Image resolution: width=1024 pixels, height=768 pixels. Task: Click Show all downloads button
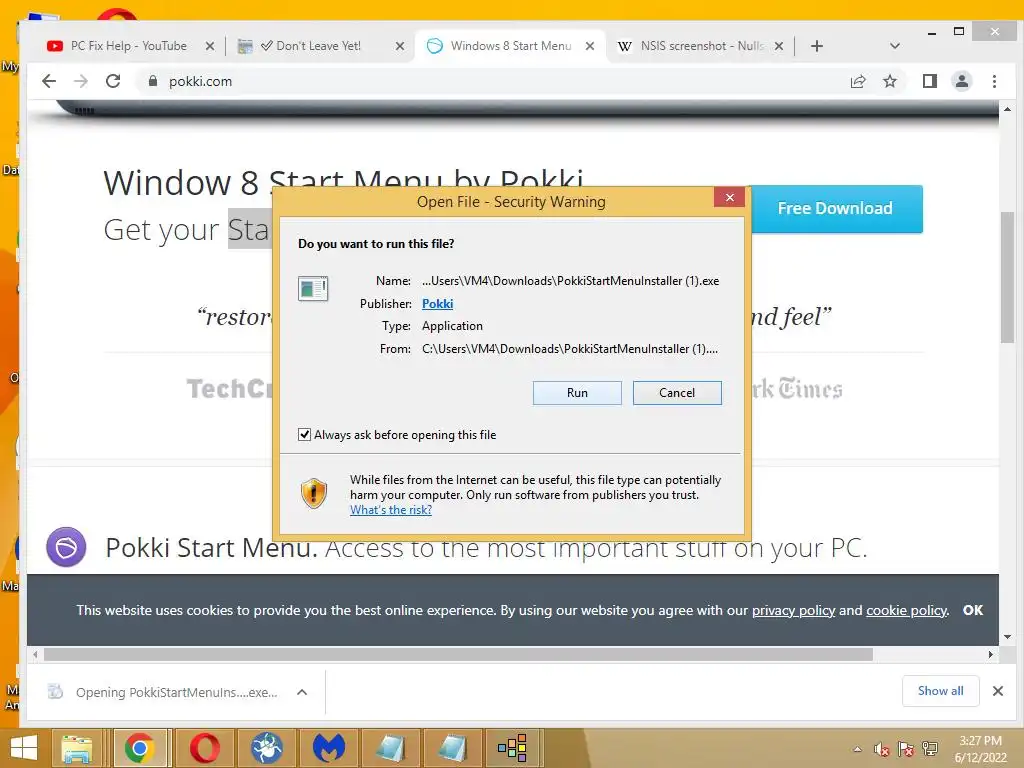pos(940,691)
